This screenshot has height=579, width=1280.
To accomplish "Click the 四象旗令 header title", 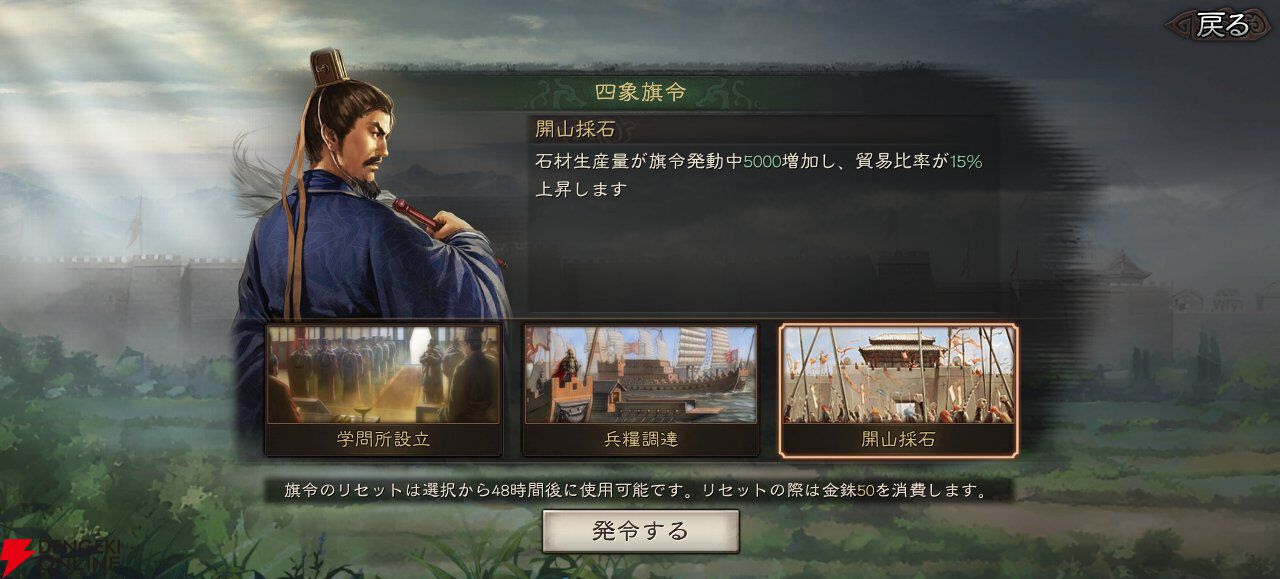I will click(640, 93).
